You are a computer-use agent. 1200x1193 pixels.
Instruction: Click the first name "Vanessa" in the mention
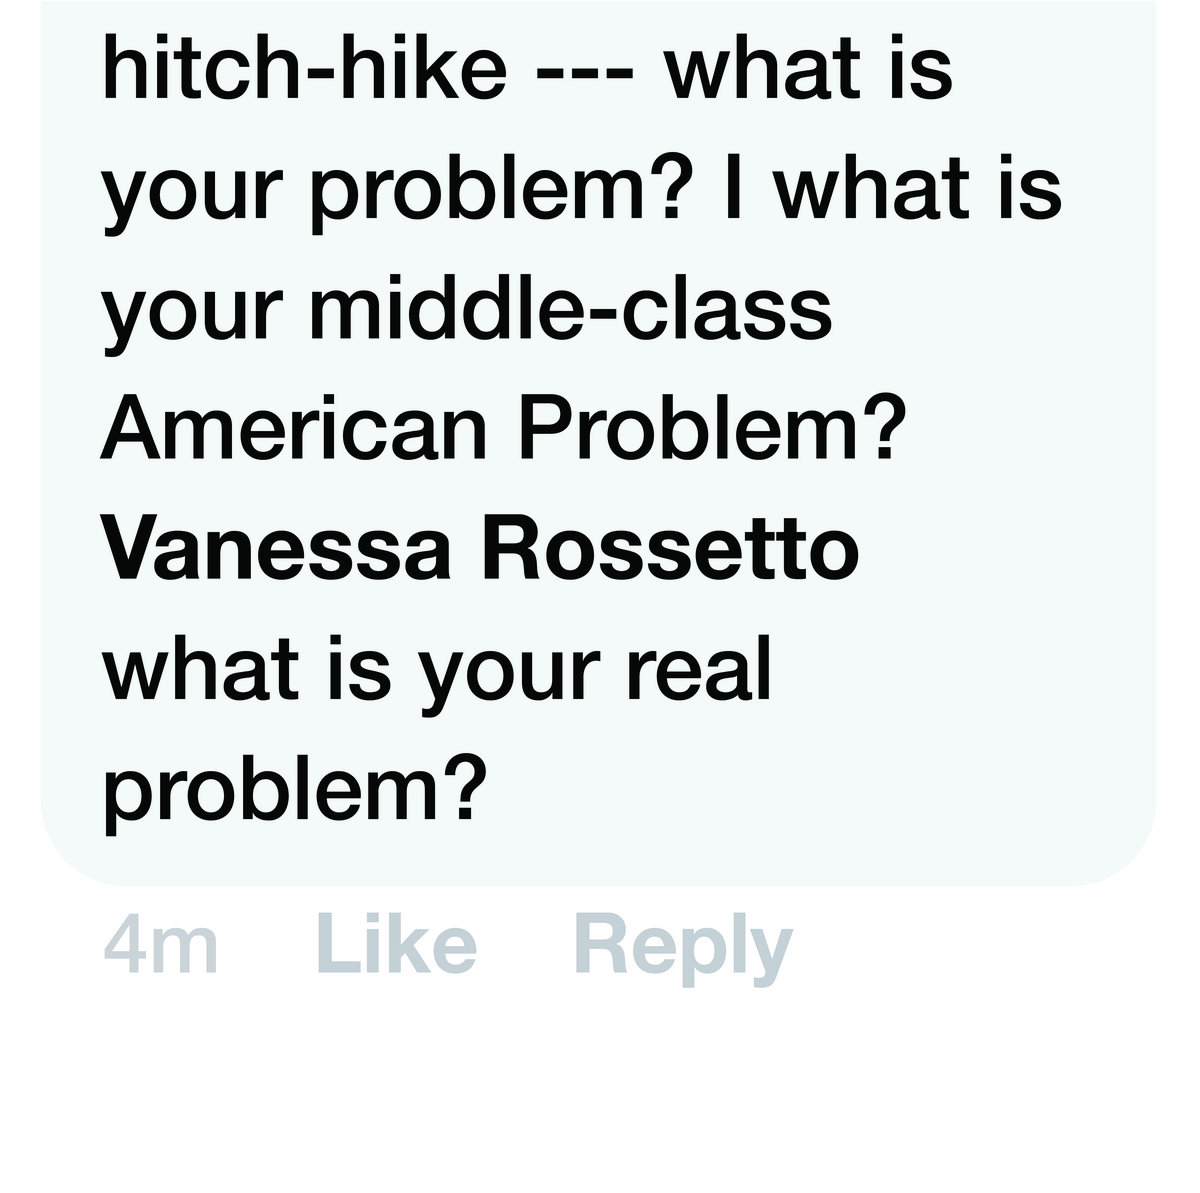[276, 550]
